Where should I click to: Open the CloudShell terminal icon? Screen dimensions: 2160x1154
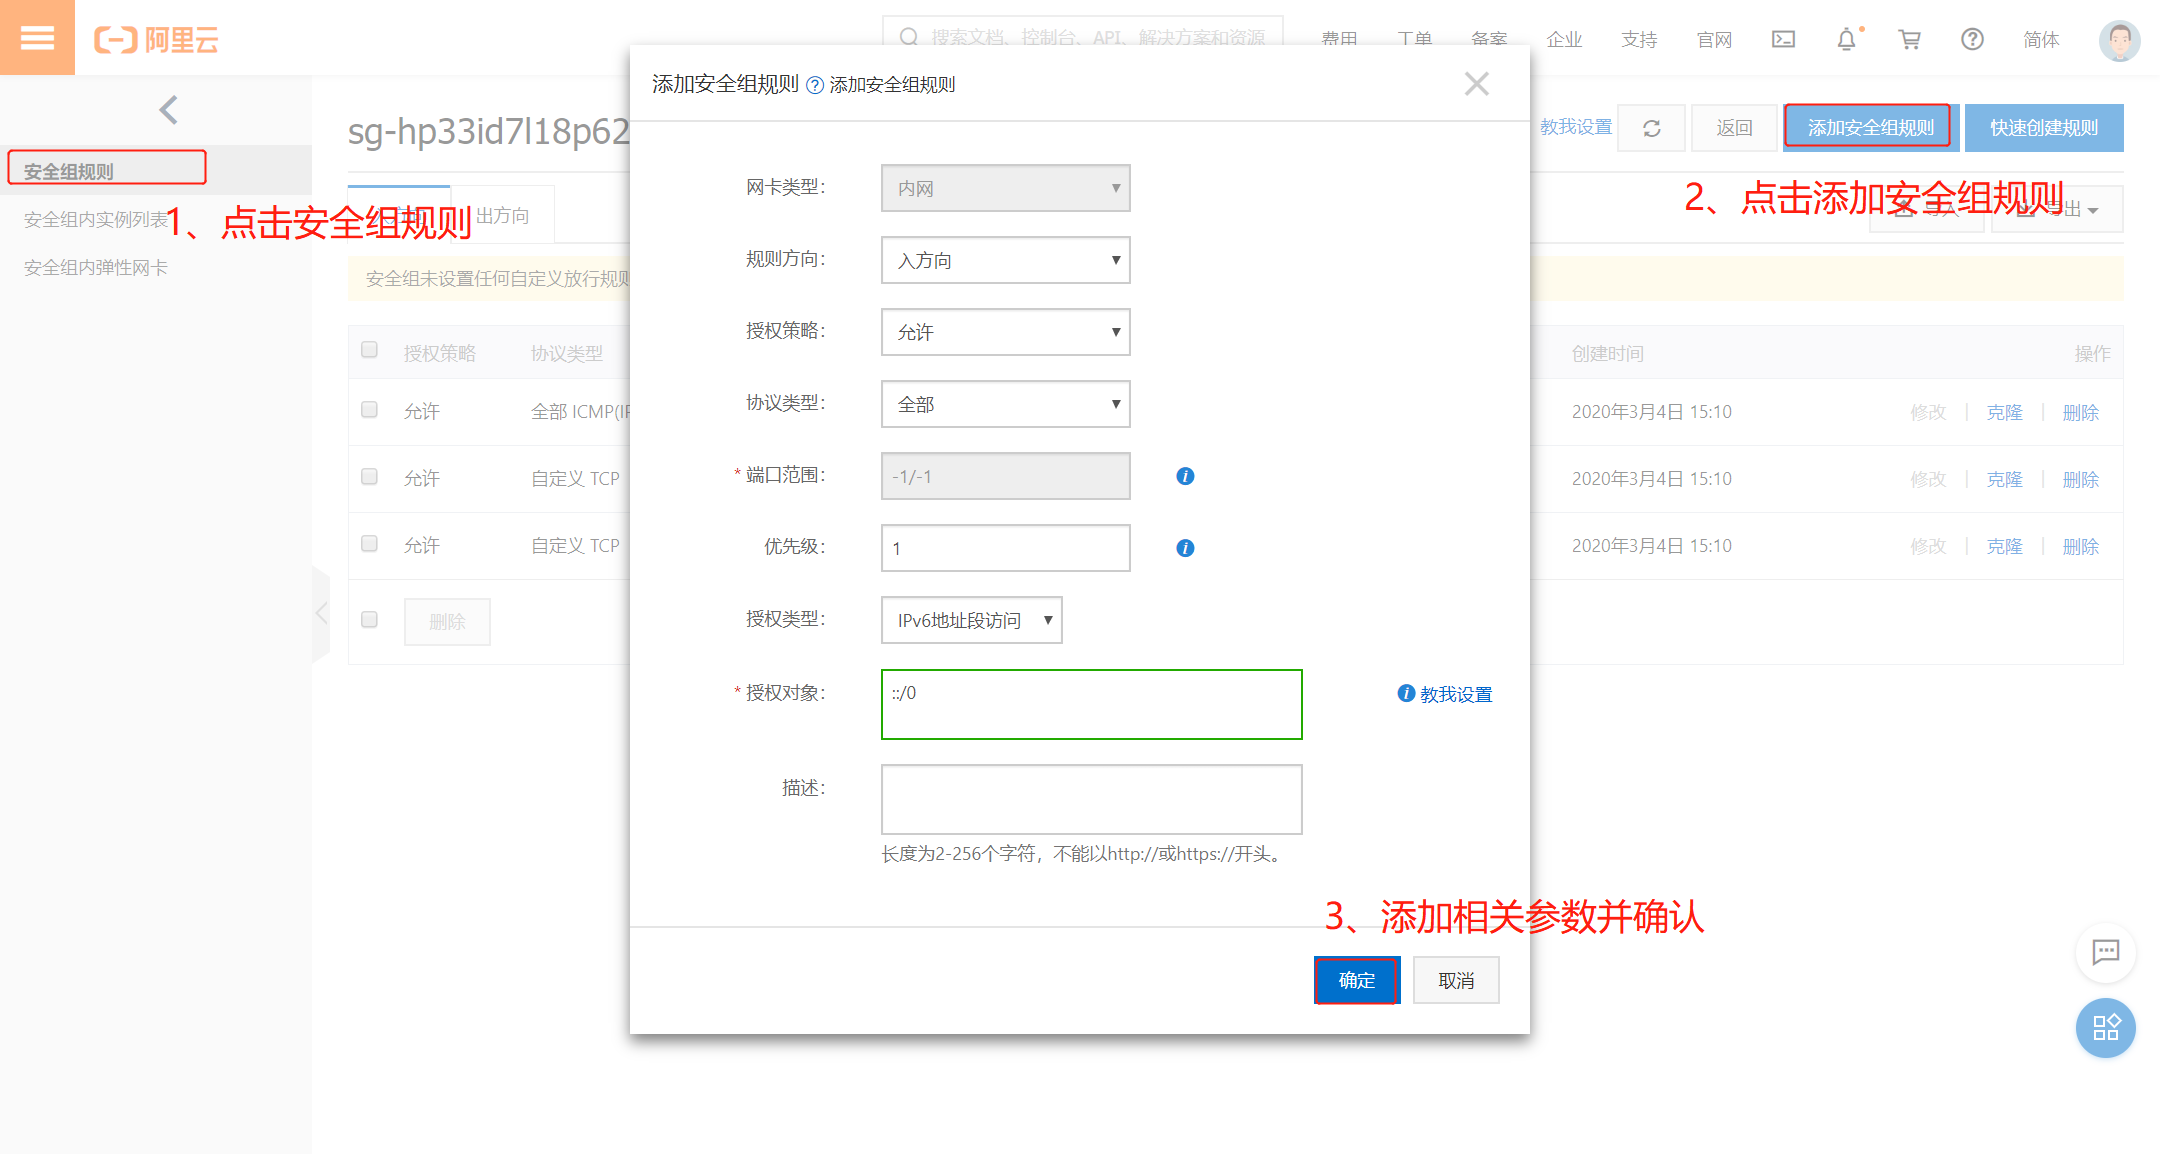pyautogui.click(x=1783, y=39)
